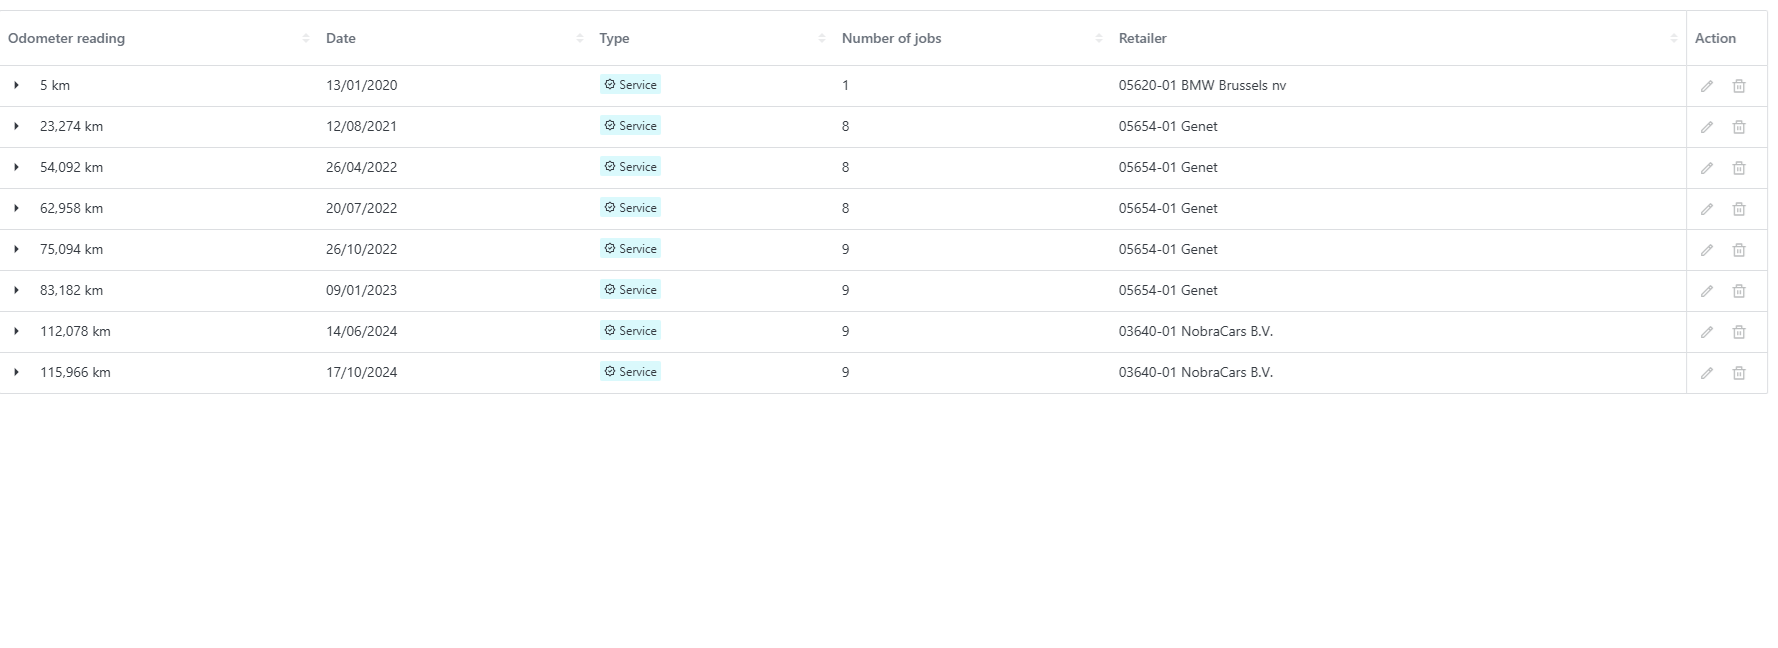Expand the 62,958 km row
The width and height of the screenshot is (1778, 648).
click(16, 208)
